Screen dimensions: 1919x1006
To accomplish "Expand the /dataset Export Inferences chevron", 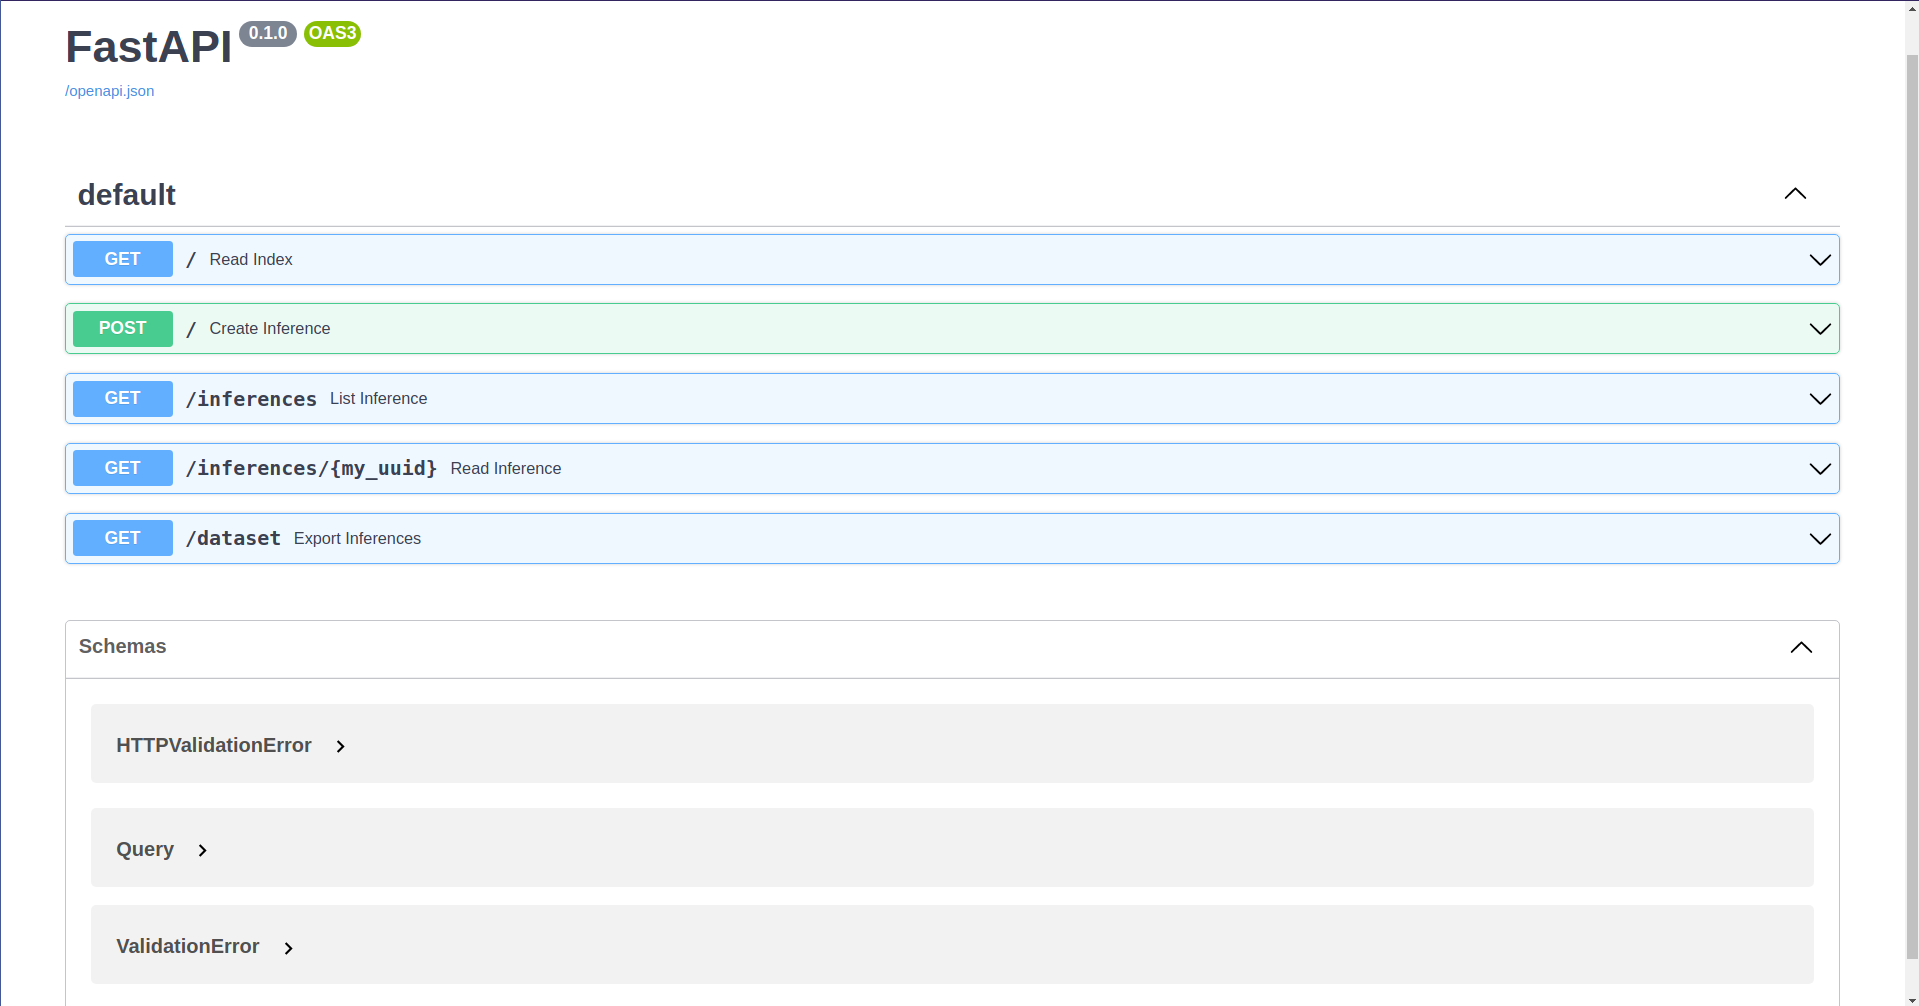I will (1819, 539).
